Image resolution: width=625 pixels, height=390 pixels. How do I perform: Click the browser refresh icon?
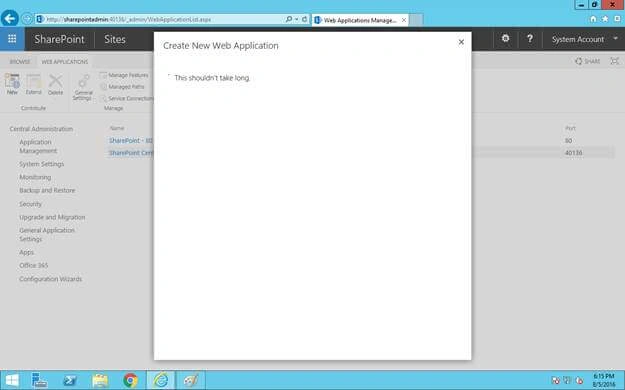pyautogui.click(x=305, y=19)
